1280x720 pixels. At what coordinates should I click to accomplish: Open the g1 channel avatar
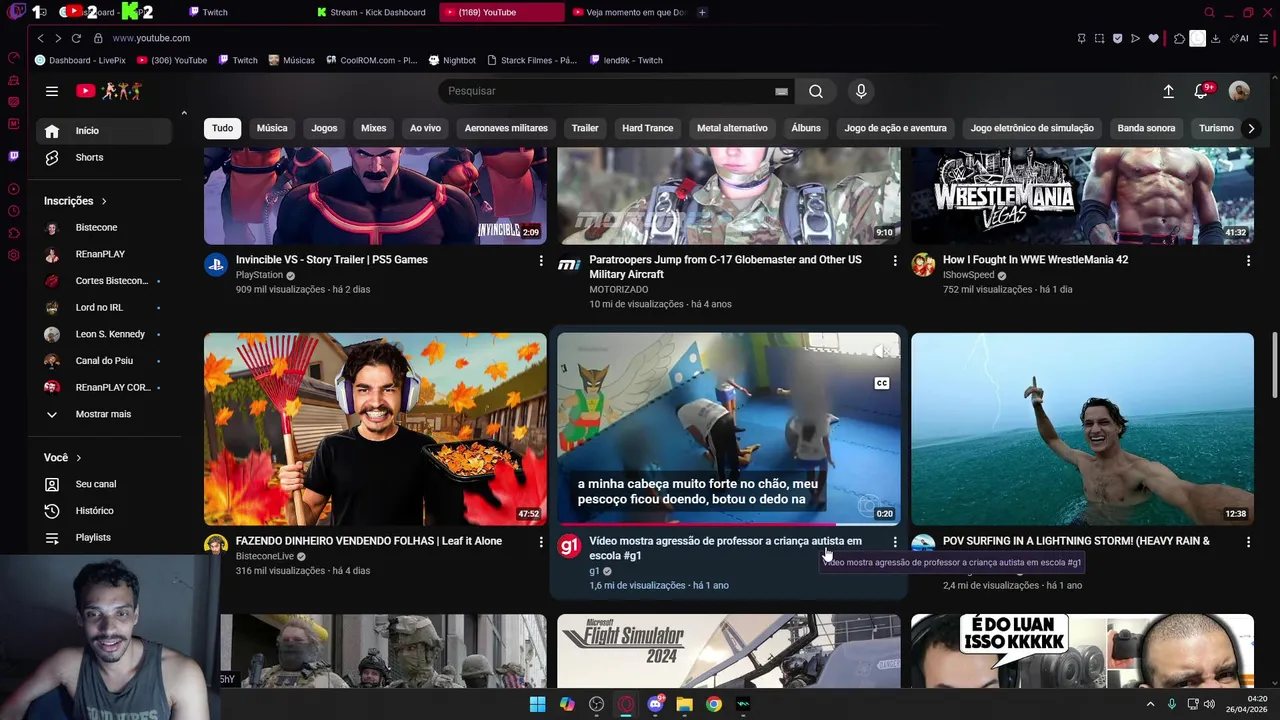(x=569, y=546)
